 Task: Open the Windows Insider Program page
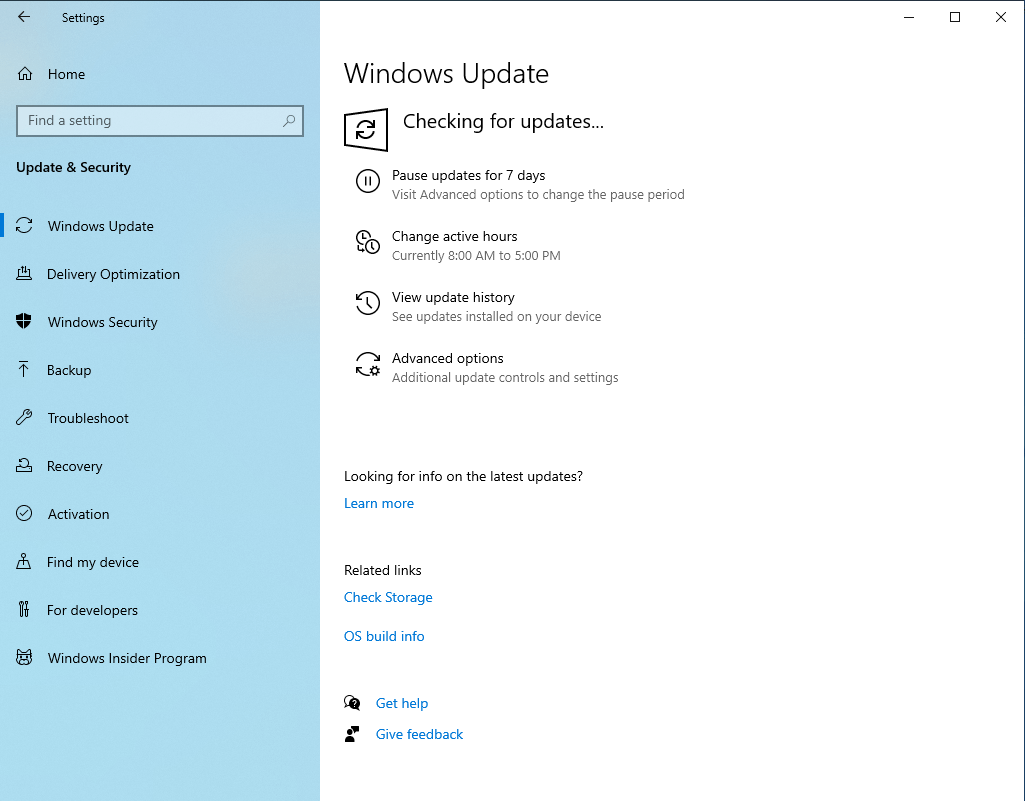tap(24, 658)
